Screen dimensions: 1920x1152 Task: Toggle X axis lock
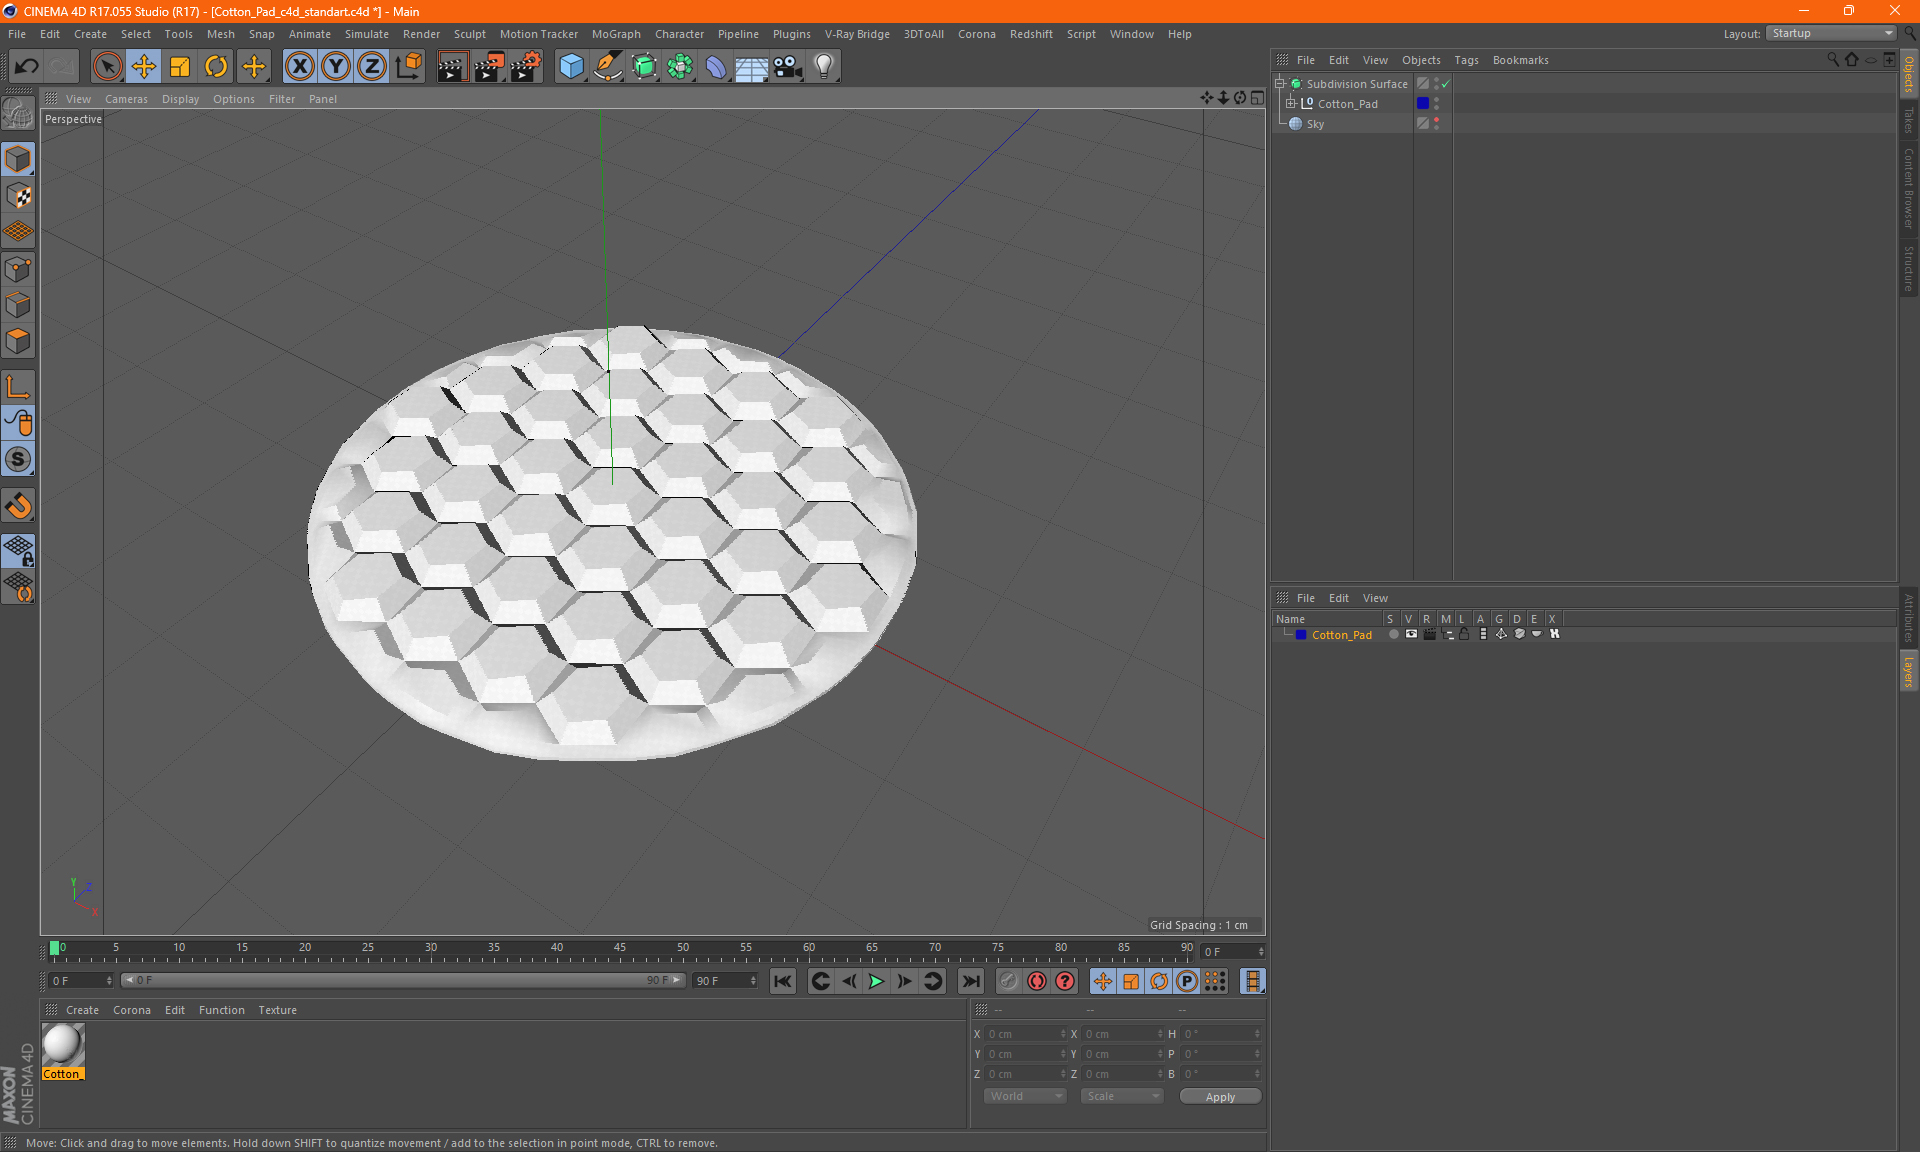tap(299, 67)
